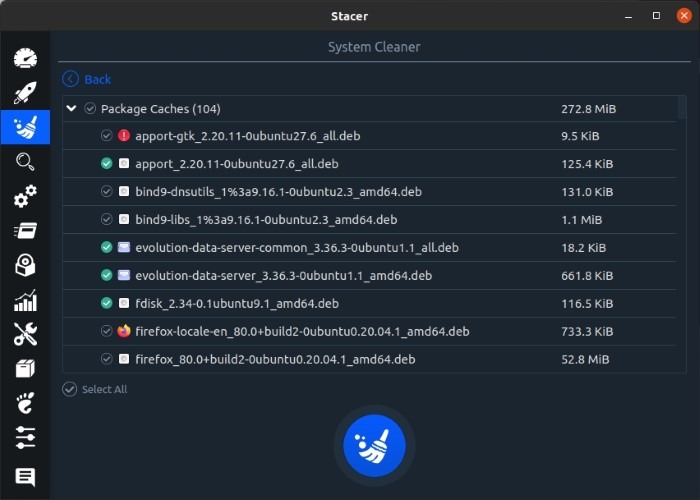Open APT Repository Manager box icon
This screenshot has width=700, height=500.
click(x=25, y=369)
